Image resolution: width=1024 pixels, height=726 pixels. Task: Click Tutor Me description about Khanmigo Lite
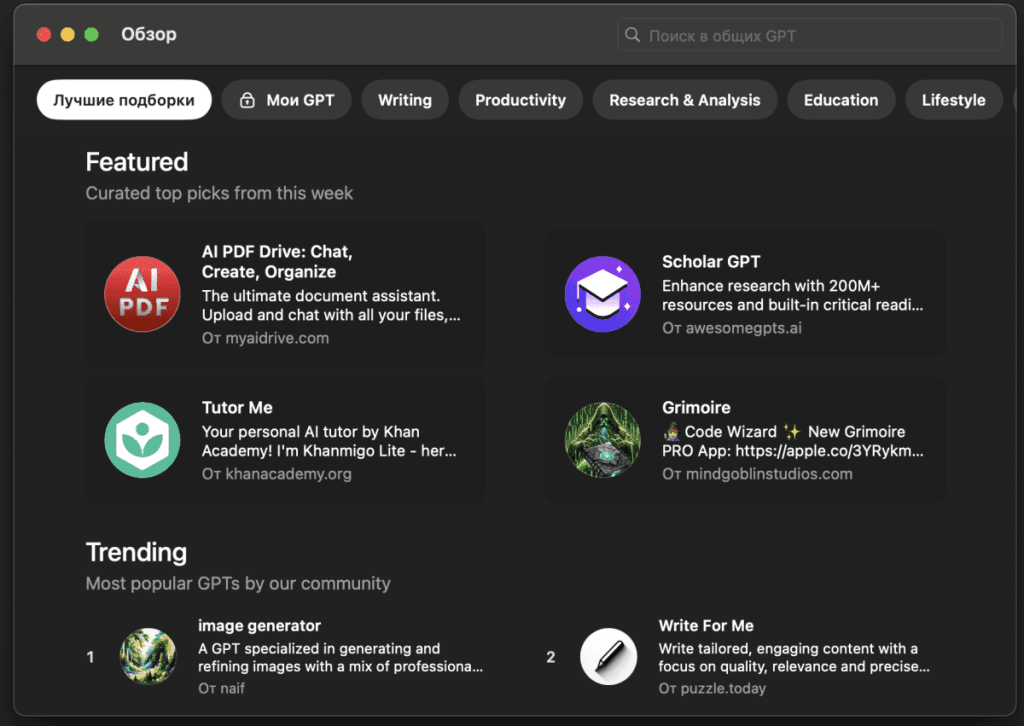click(329, 441)
